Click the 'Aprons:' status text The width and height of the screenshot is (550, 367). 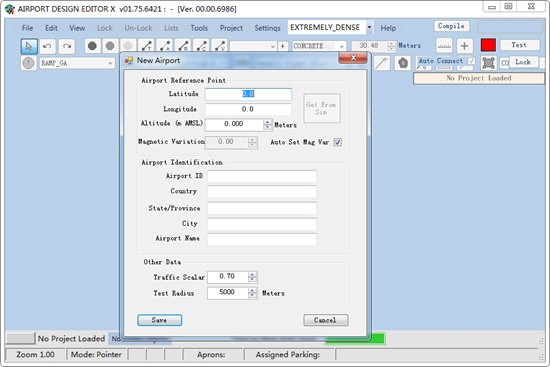coord(211,355)
